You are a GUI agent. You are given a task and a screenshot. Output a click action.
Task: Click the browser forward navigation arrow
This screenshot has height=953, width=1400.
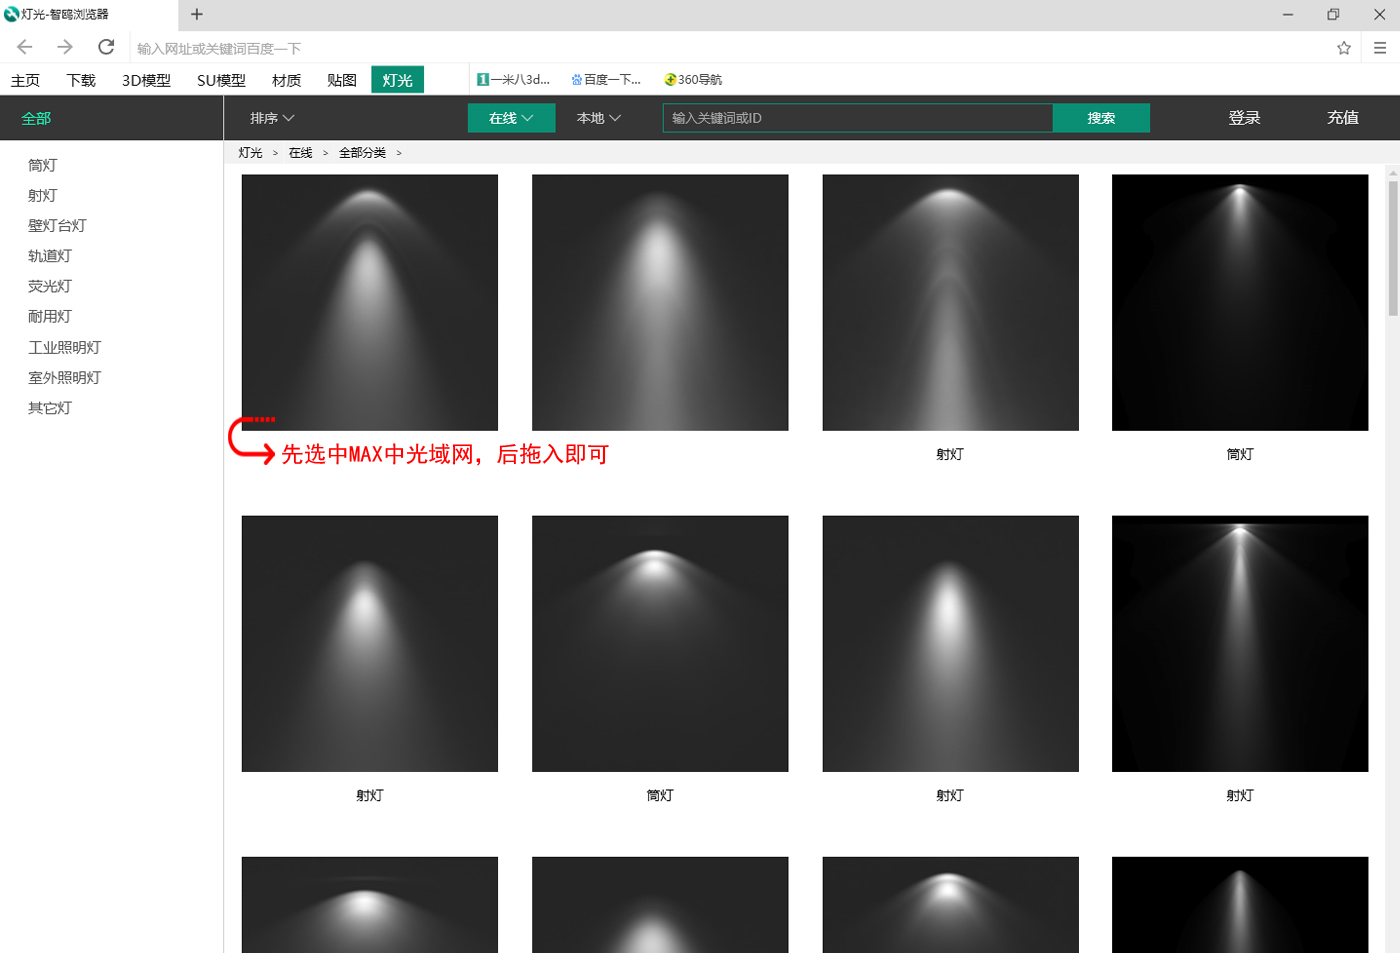pyautogui.click(x=64, y=47)
